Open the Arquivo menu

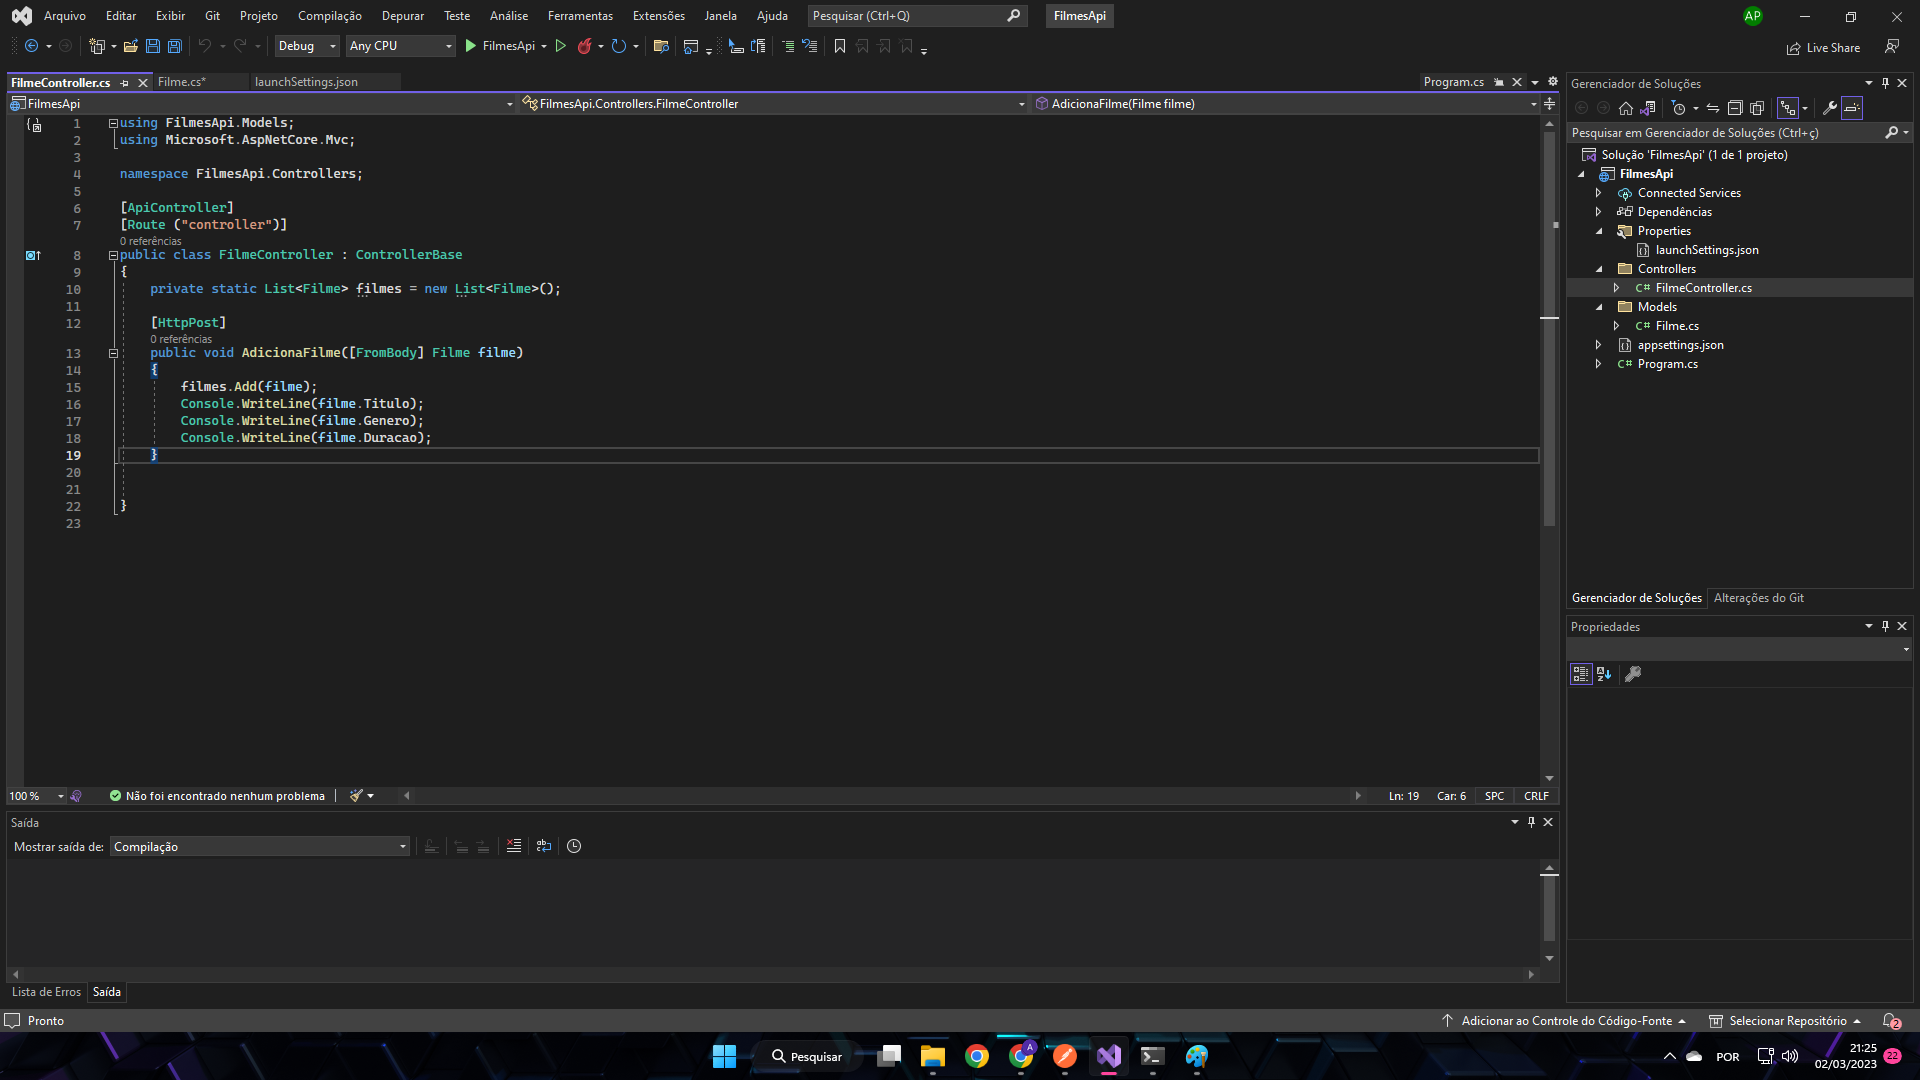click(x=65, y=16)
